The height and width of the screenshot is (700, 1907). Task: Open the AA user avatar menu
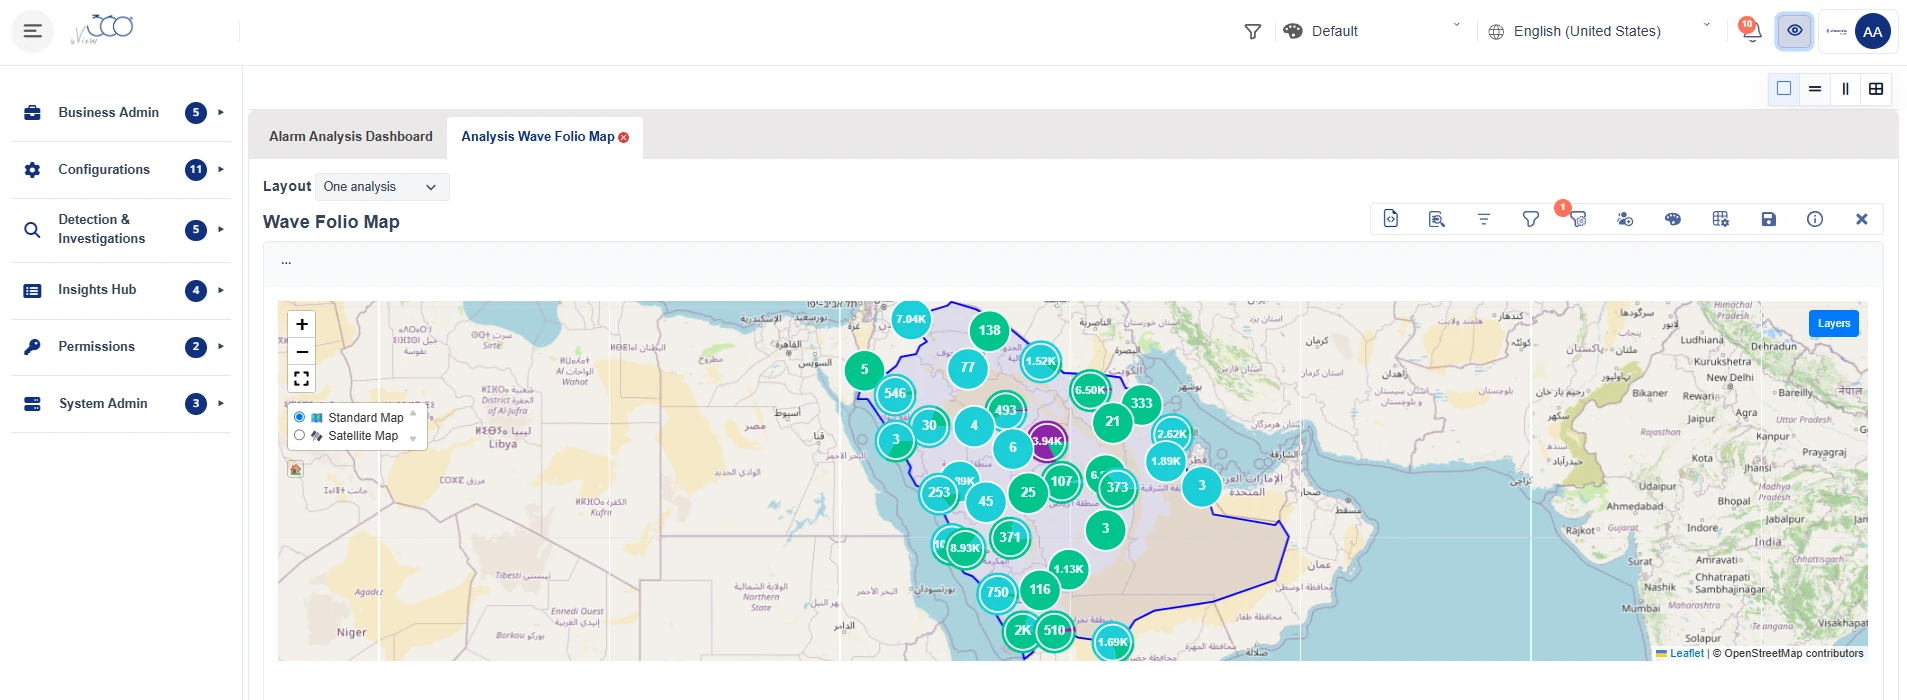[x=1872, y=31]
